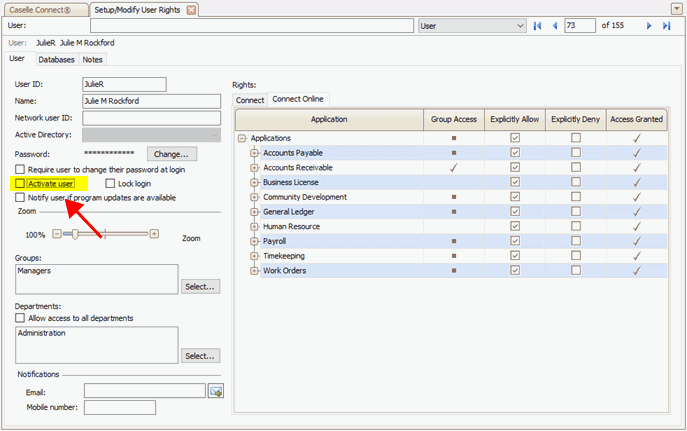Expand the Work Orders node
Image resolution: width=687 pixels, height=431 pixels.
254,271
